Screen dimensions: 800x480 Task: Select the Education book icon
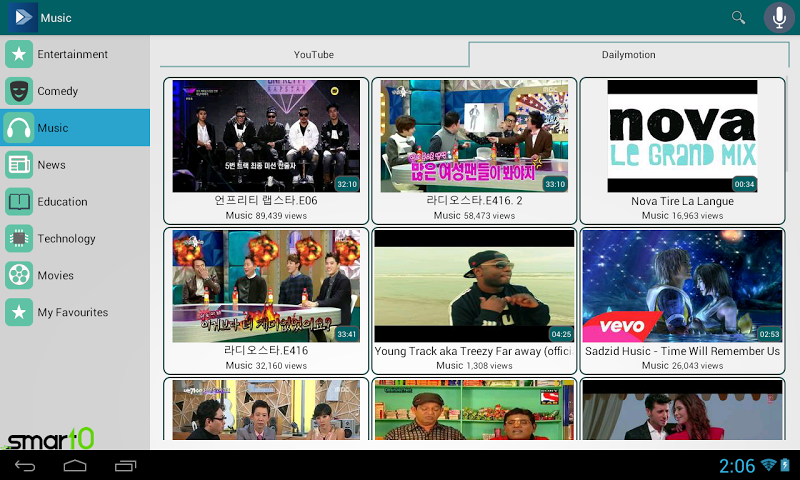tap(19, 201)
